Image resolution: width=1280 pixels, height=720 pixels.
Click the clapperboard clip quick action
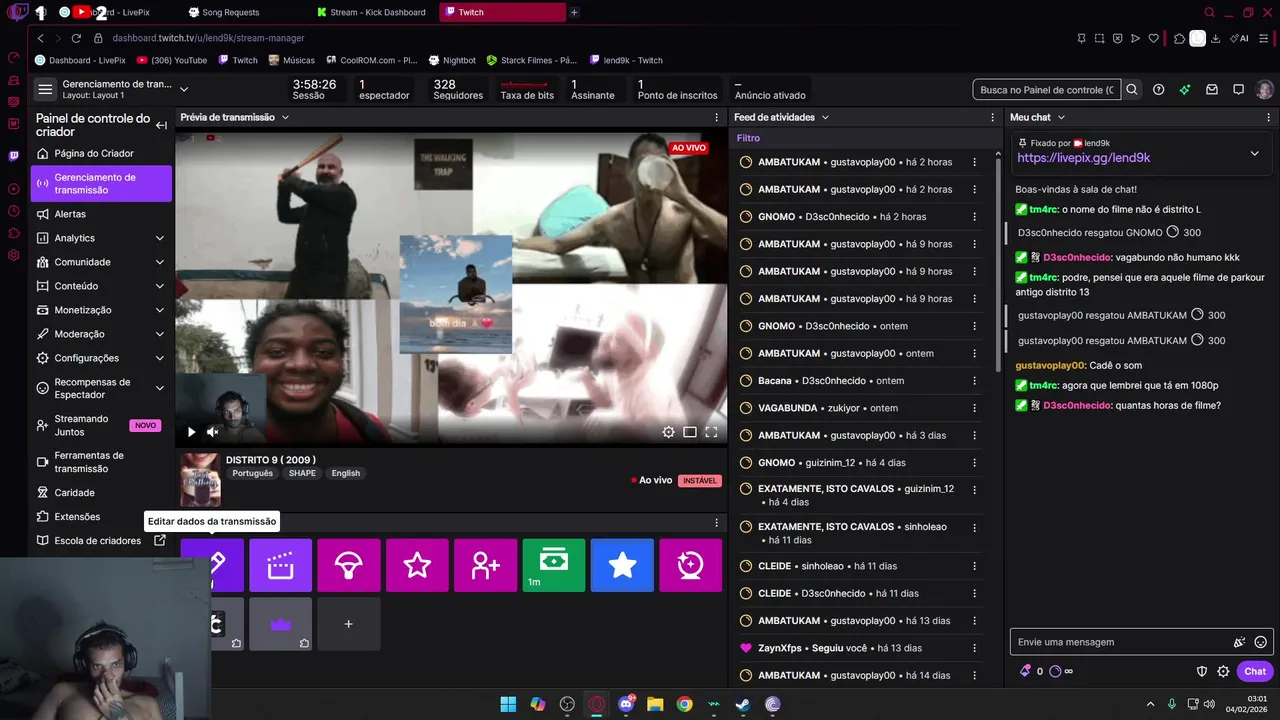click(x=280, y=565)
